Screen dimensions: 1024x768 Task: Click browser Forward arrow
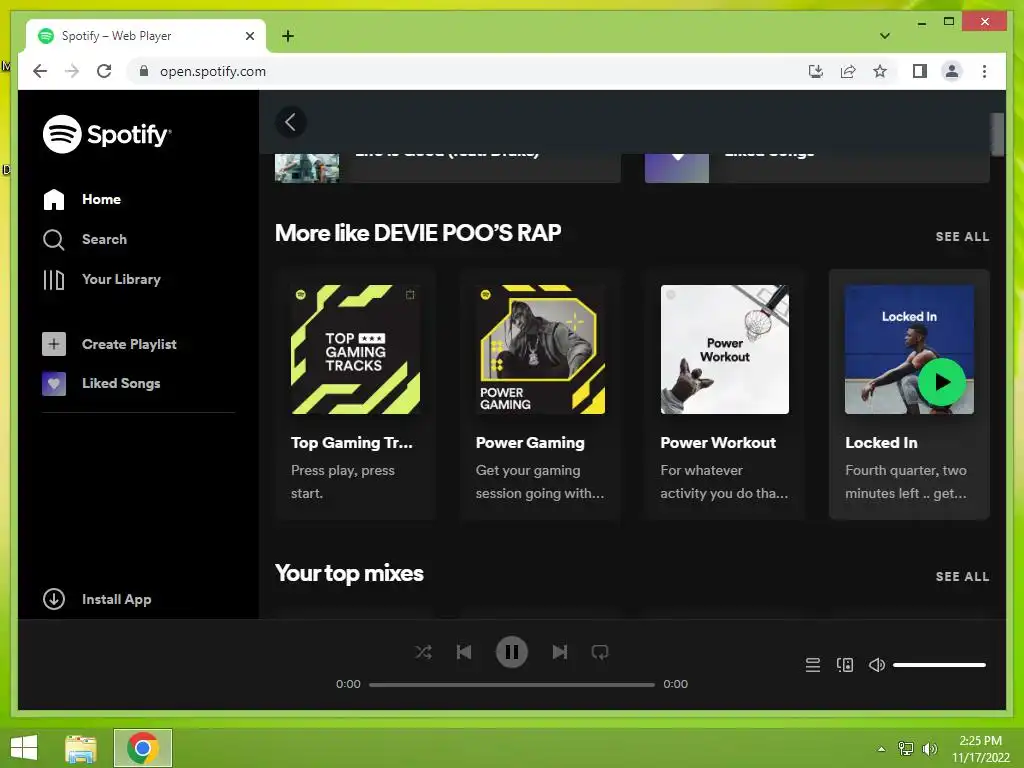(72, 71)
